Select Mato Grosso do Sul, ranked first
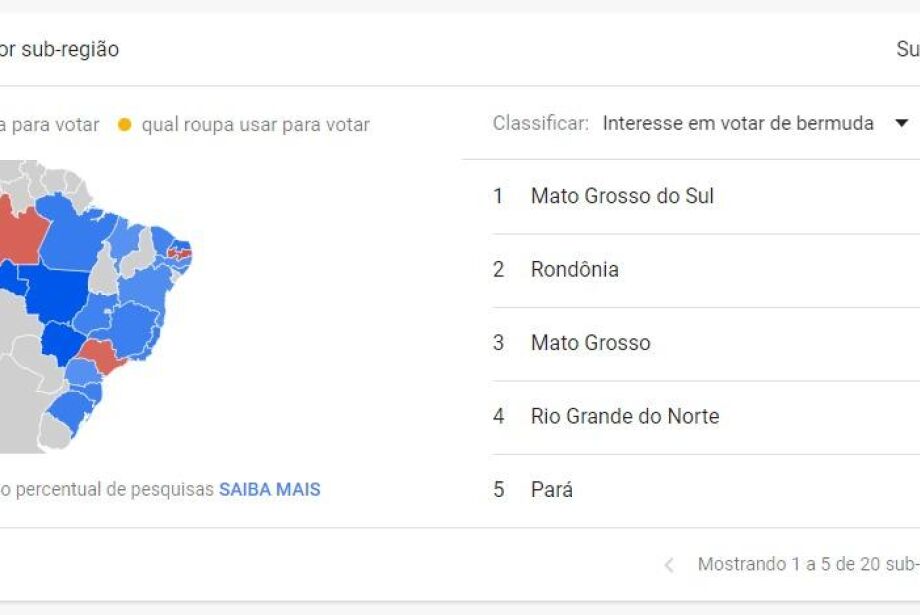This screenshot has width=920, height=615. pos(622,196)
